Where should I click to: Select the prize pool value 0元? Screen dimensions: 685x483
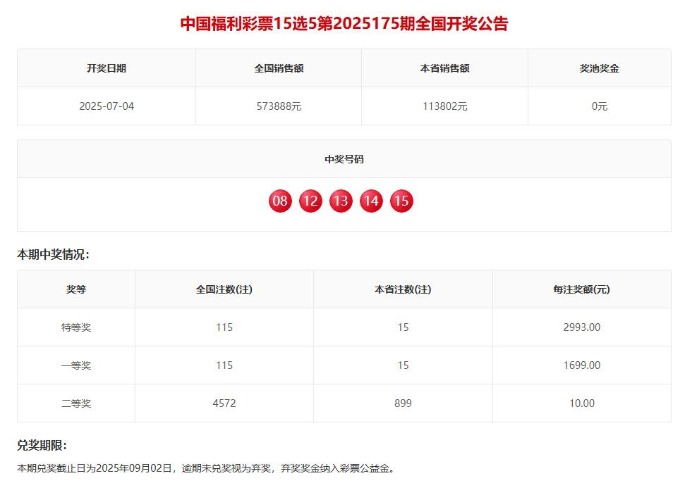pos(599,106)
